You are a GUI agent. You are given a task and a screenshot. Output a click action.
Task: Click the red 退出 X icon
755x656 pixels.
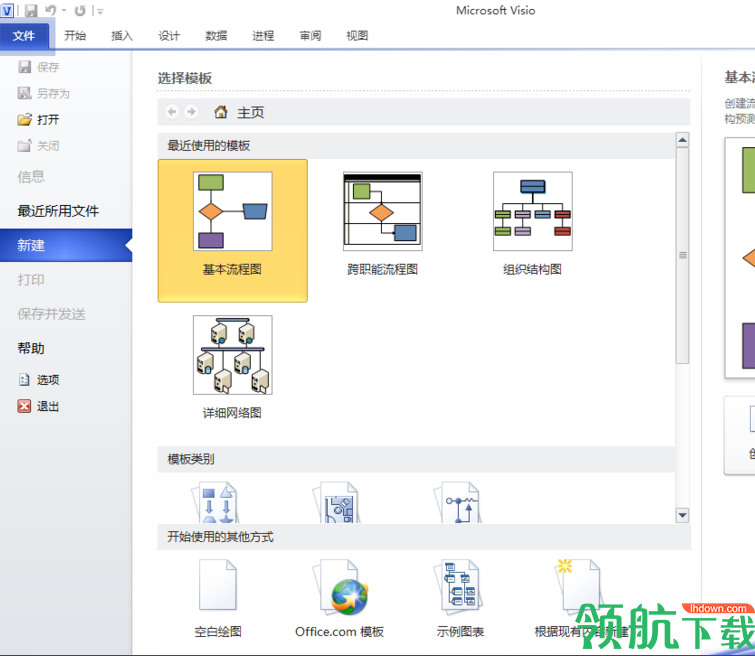click(24, 406)
